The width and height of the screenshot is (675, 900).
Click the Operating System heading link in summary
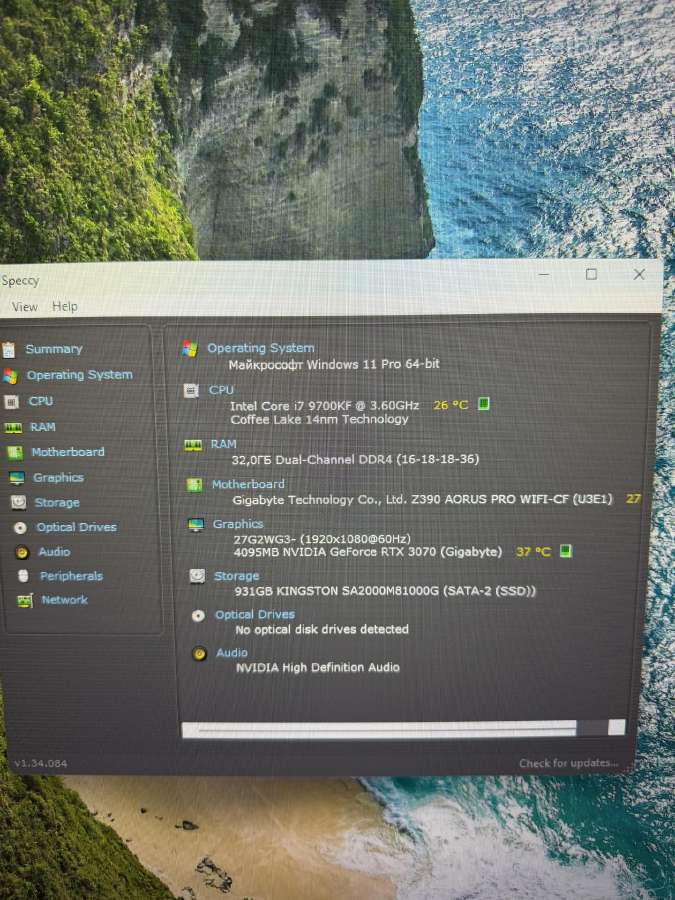[261, 348]
